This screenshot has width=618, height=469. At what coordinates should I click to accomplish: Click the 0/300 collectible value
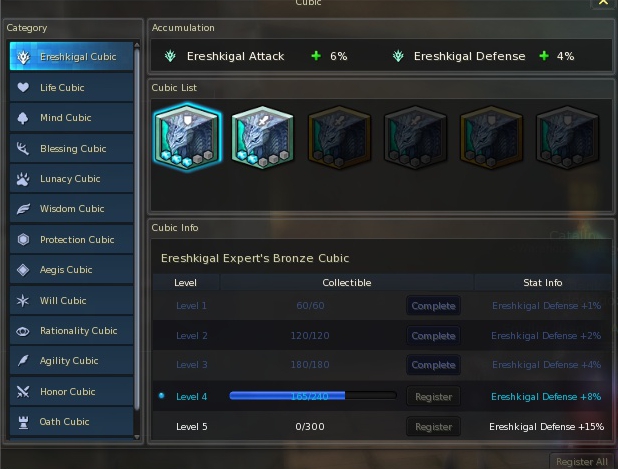(310, 427)
